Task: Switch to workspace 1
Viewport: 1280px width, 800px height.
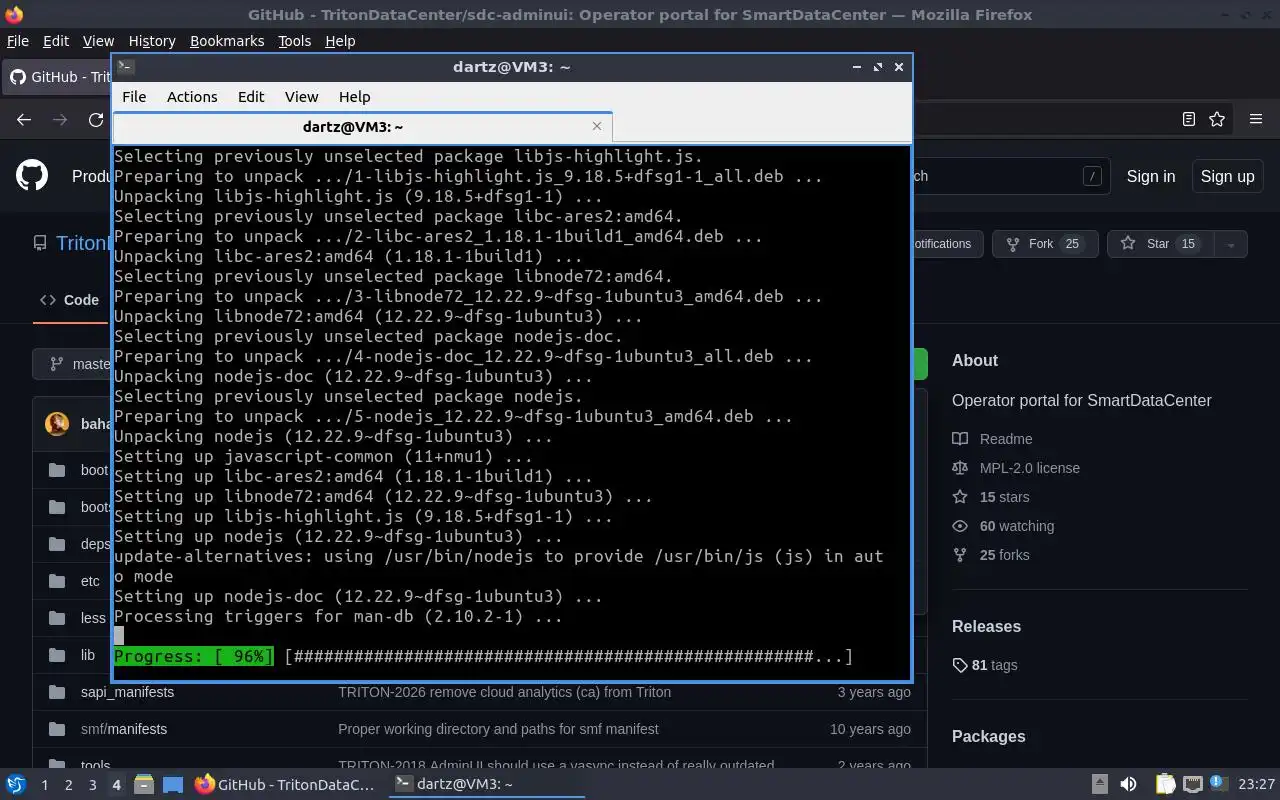Action: click(x=44, y=785)
